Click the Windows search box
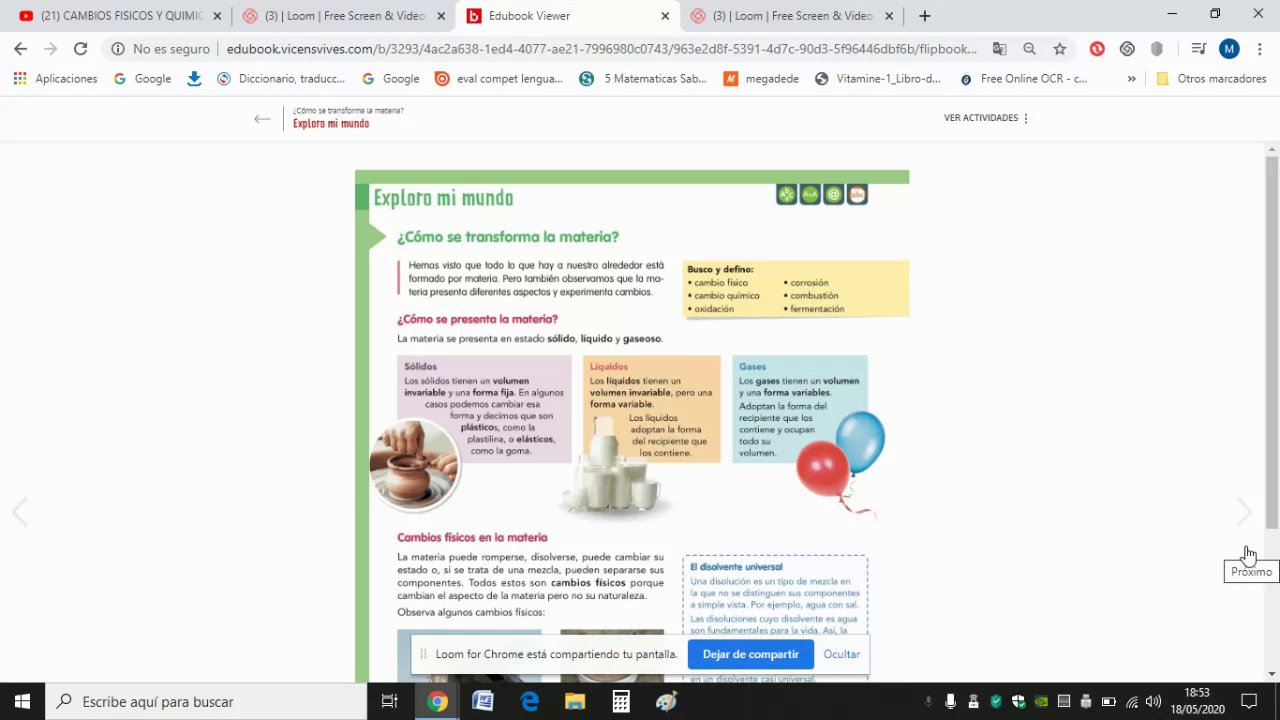 point(207,701)
